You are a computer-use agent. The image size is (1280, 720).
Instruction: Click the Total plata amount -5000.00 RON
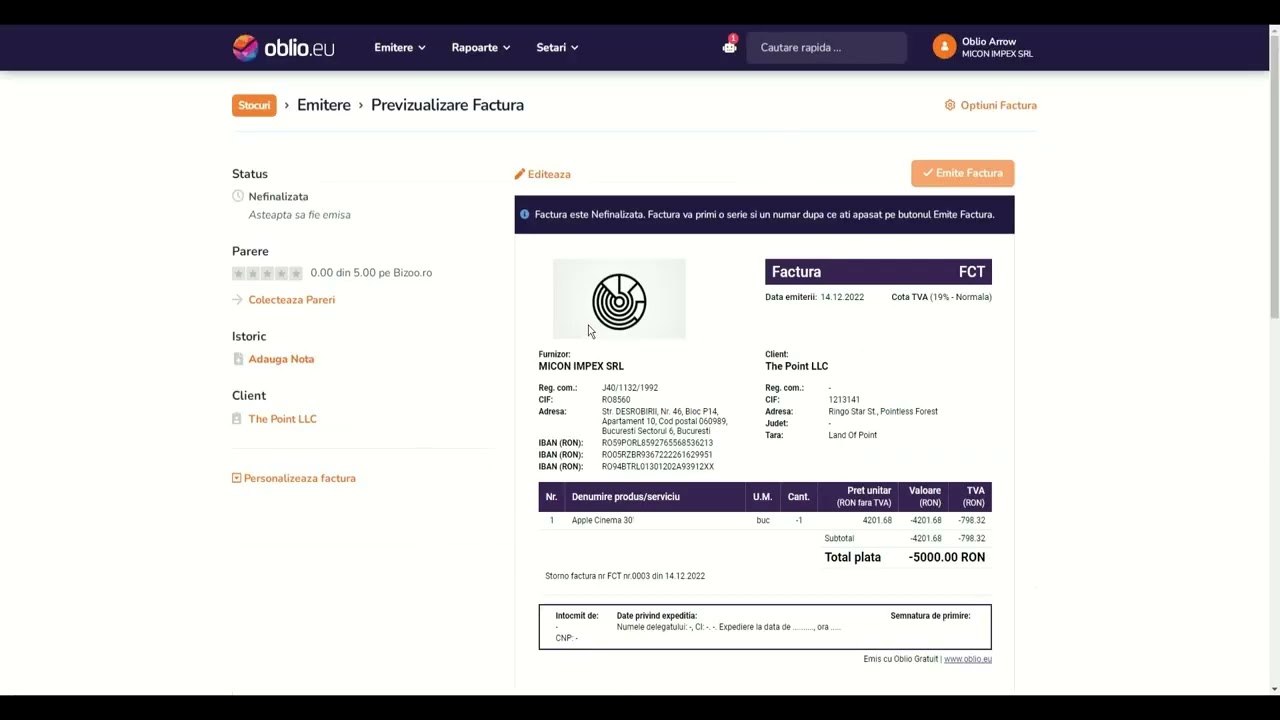pyautogui.click(x=947, y=557)
